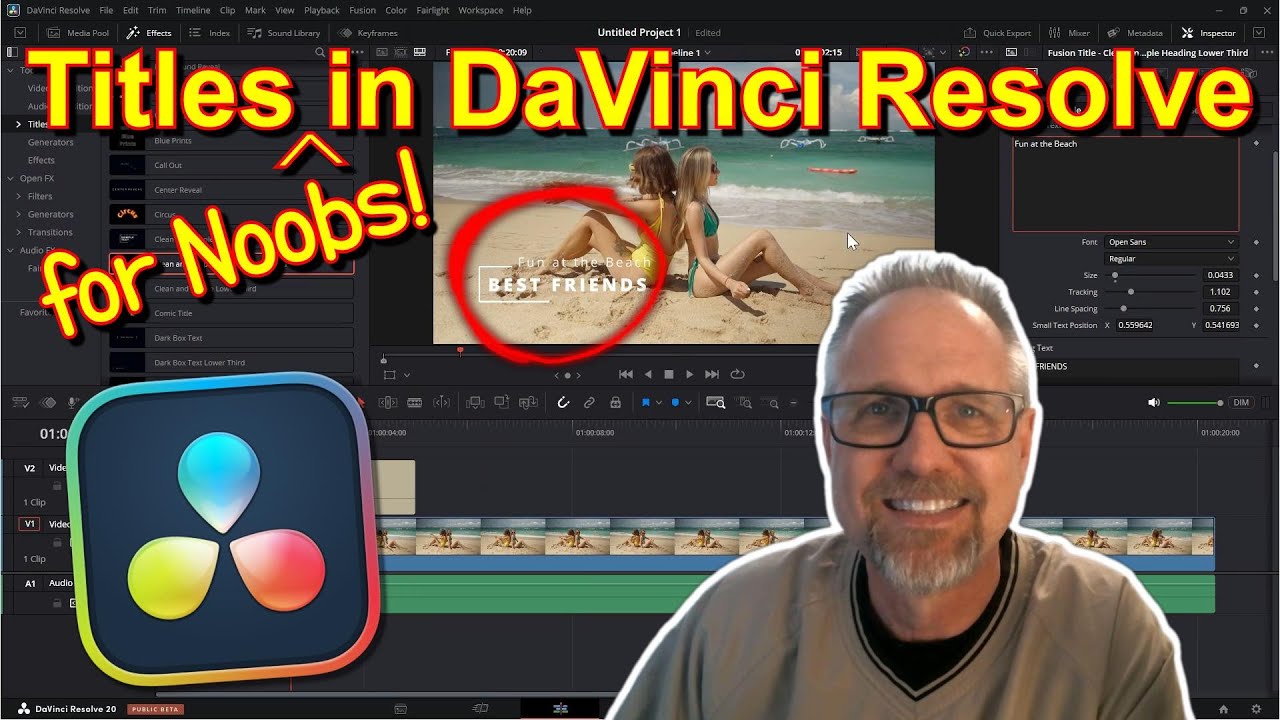The width and height of the screenshot is (1280, 720).
Task: Click the Size slider handle
Action: [1115, 275]
